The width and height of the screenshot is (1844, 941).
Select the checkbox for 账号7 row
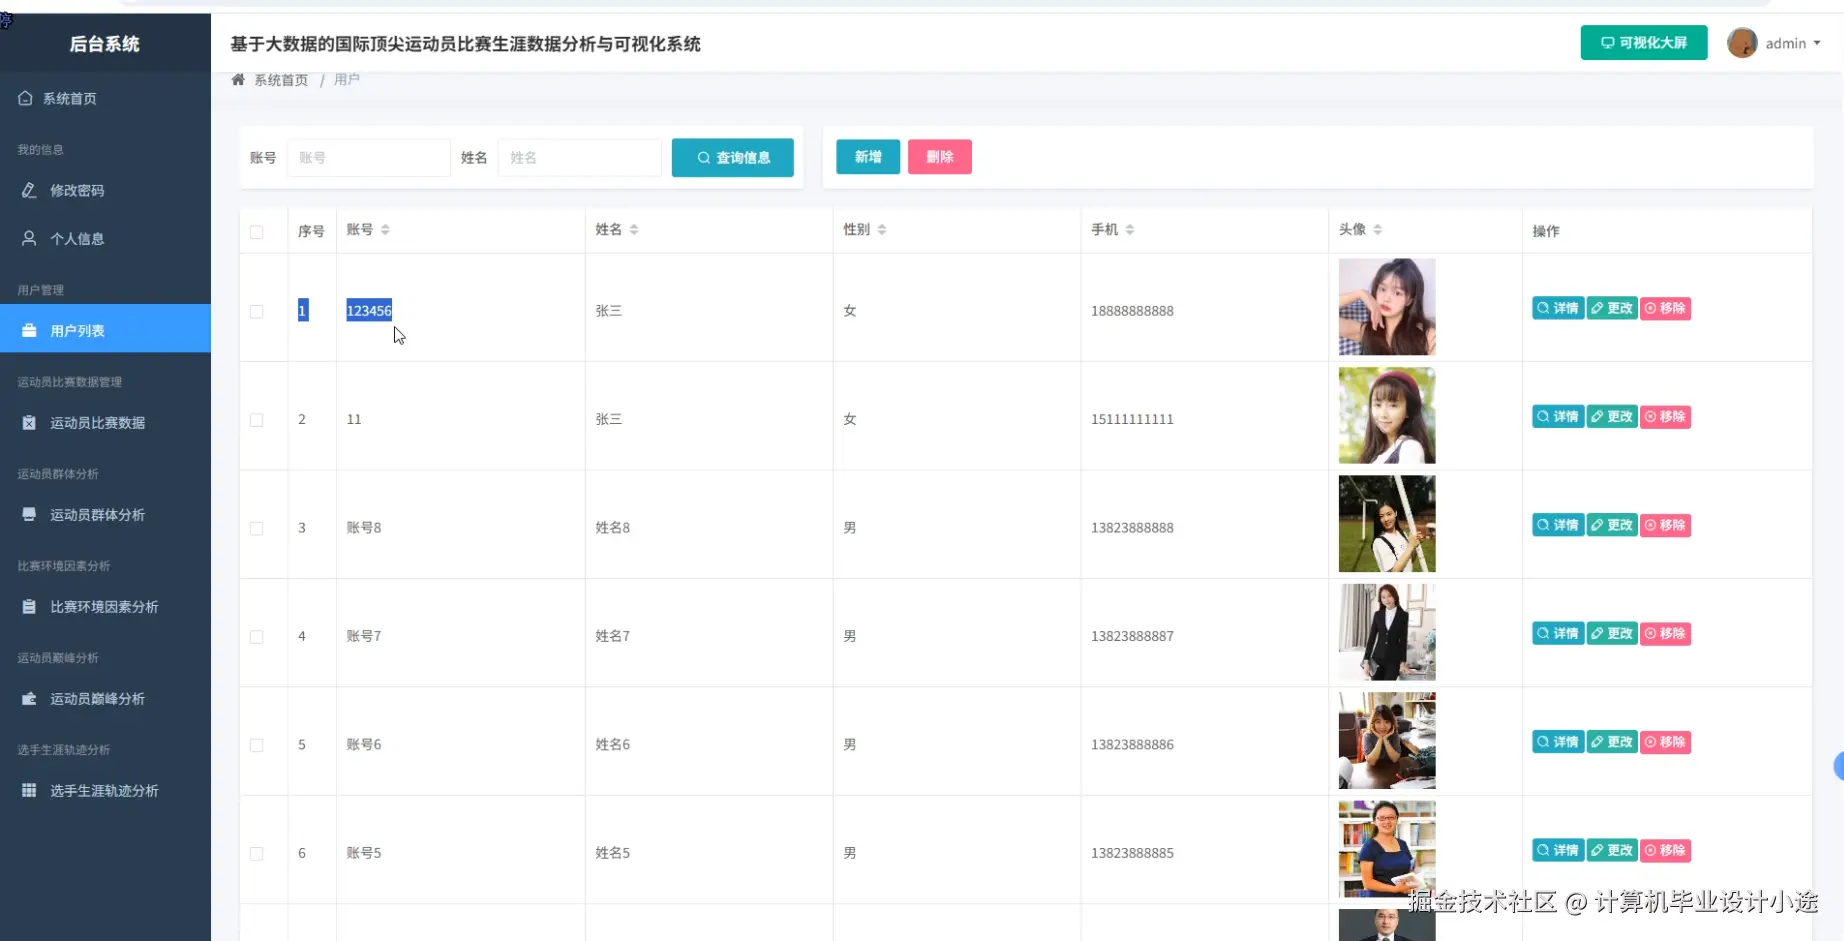coord(257,637)
